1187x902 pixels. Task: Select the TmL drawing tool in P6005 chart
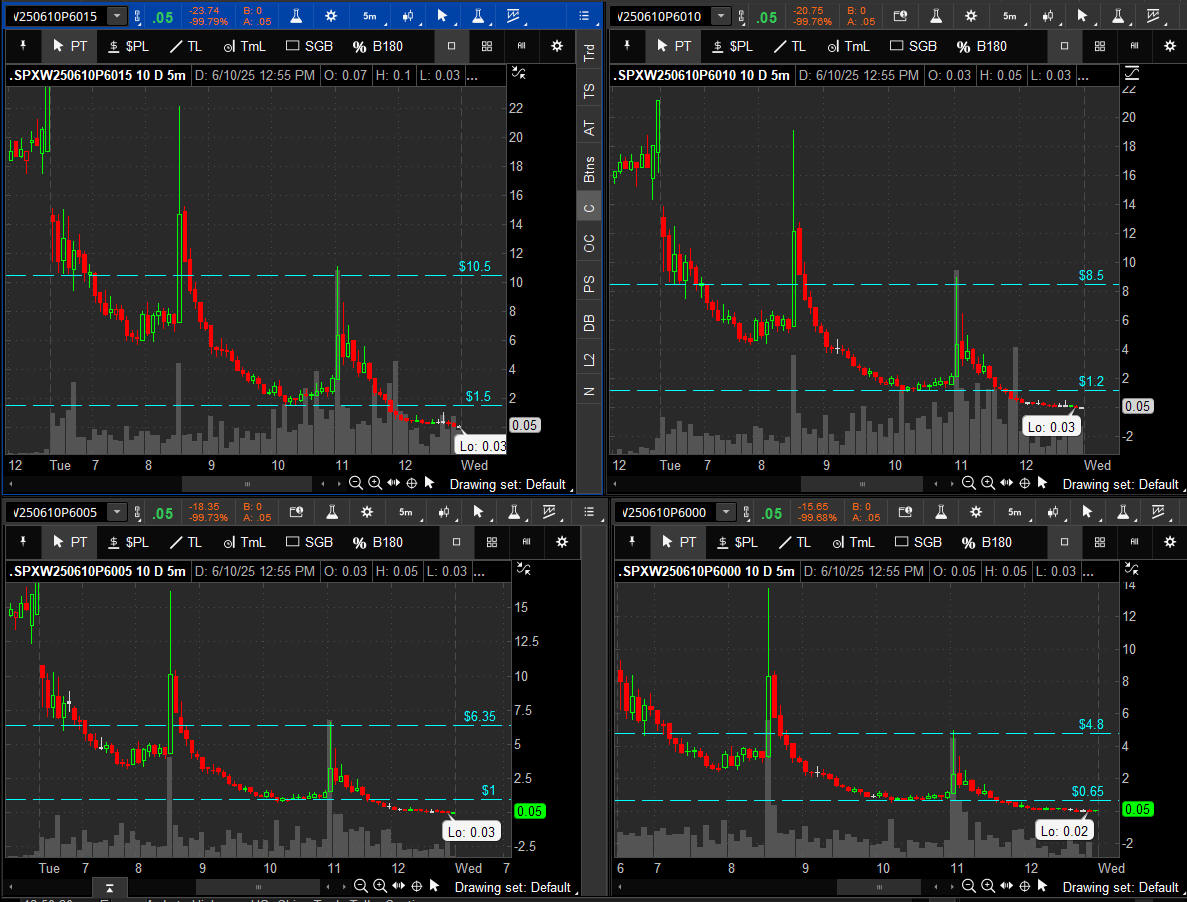pos(245,542)
